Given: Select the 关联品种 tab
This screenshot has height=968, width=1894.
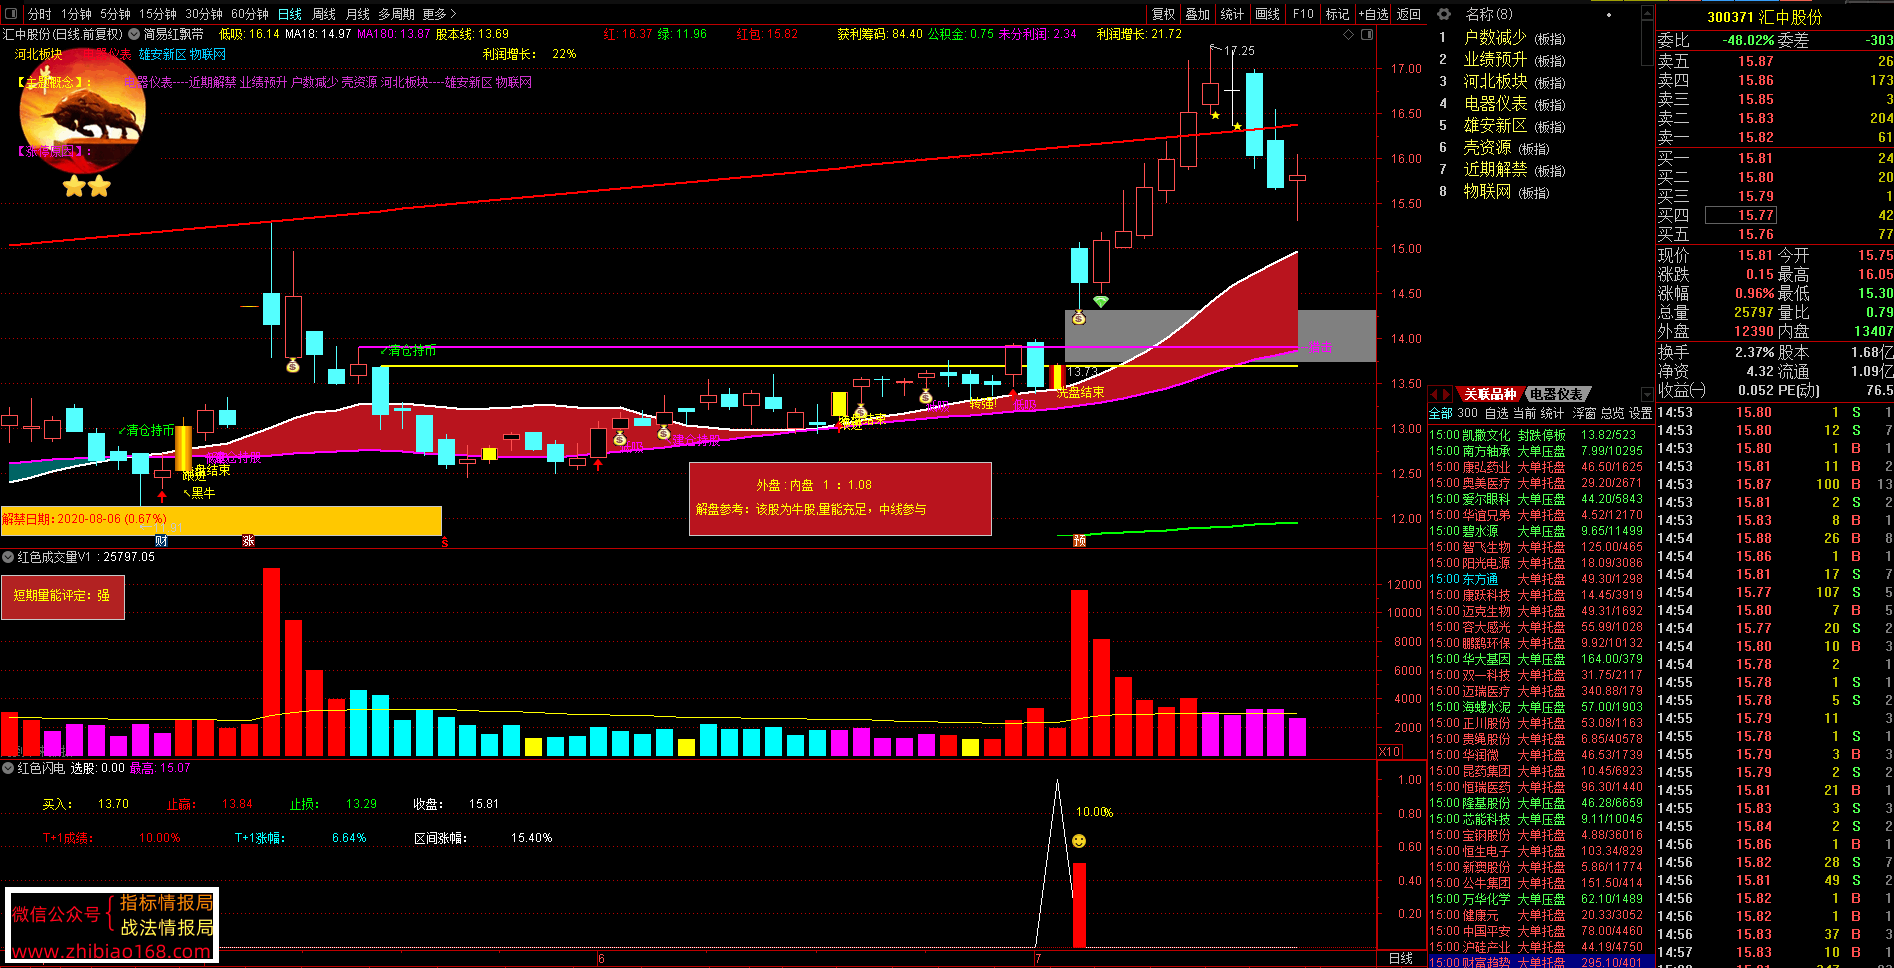Looking at the screenshot, I should 1490,394.
